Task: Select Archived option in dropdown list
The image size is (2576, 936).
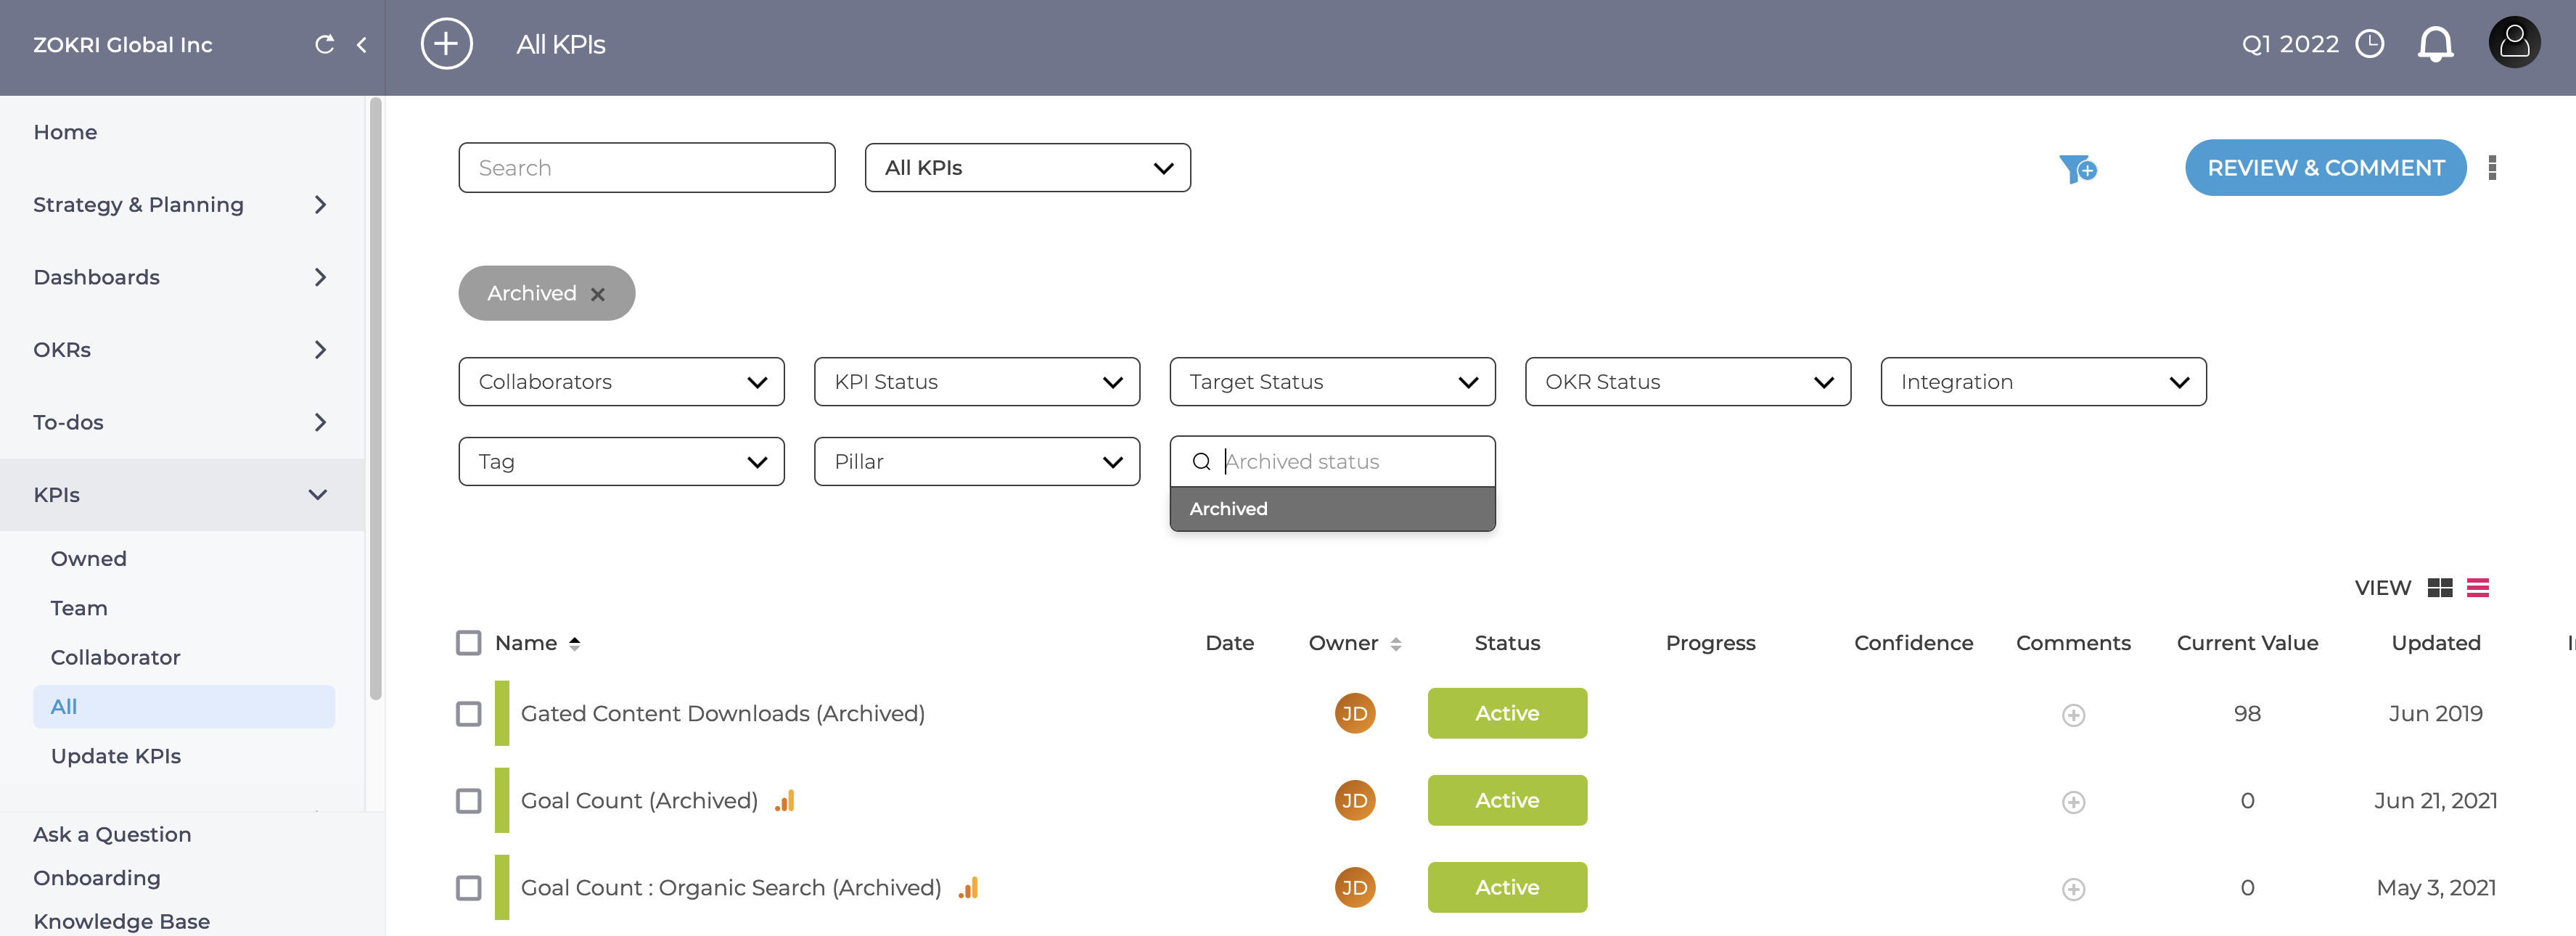Action: coord(1332,509)
